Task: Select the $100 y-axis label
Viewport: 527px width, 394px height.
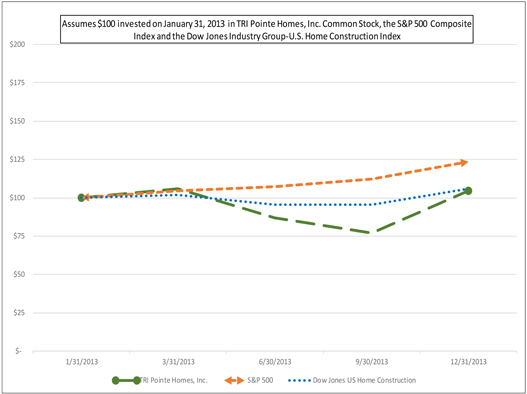Action: pos(17,198)
